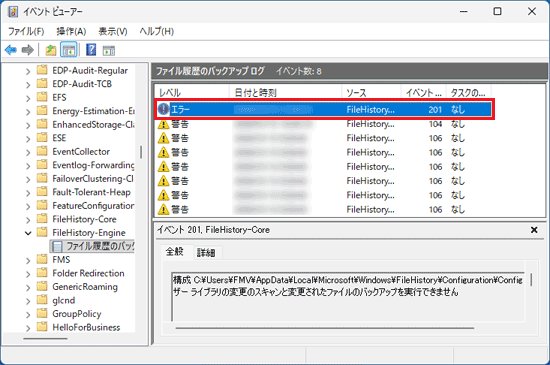
Task: Close the event 201 preview pane
Action: point(534,230)
